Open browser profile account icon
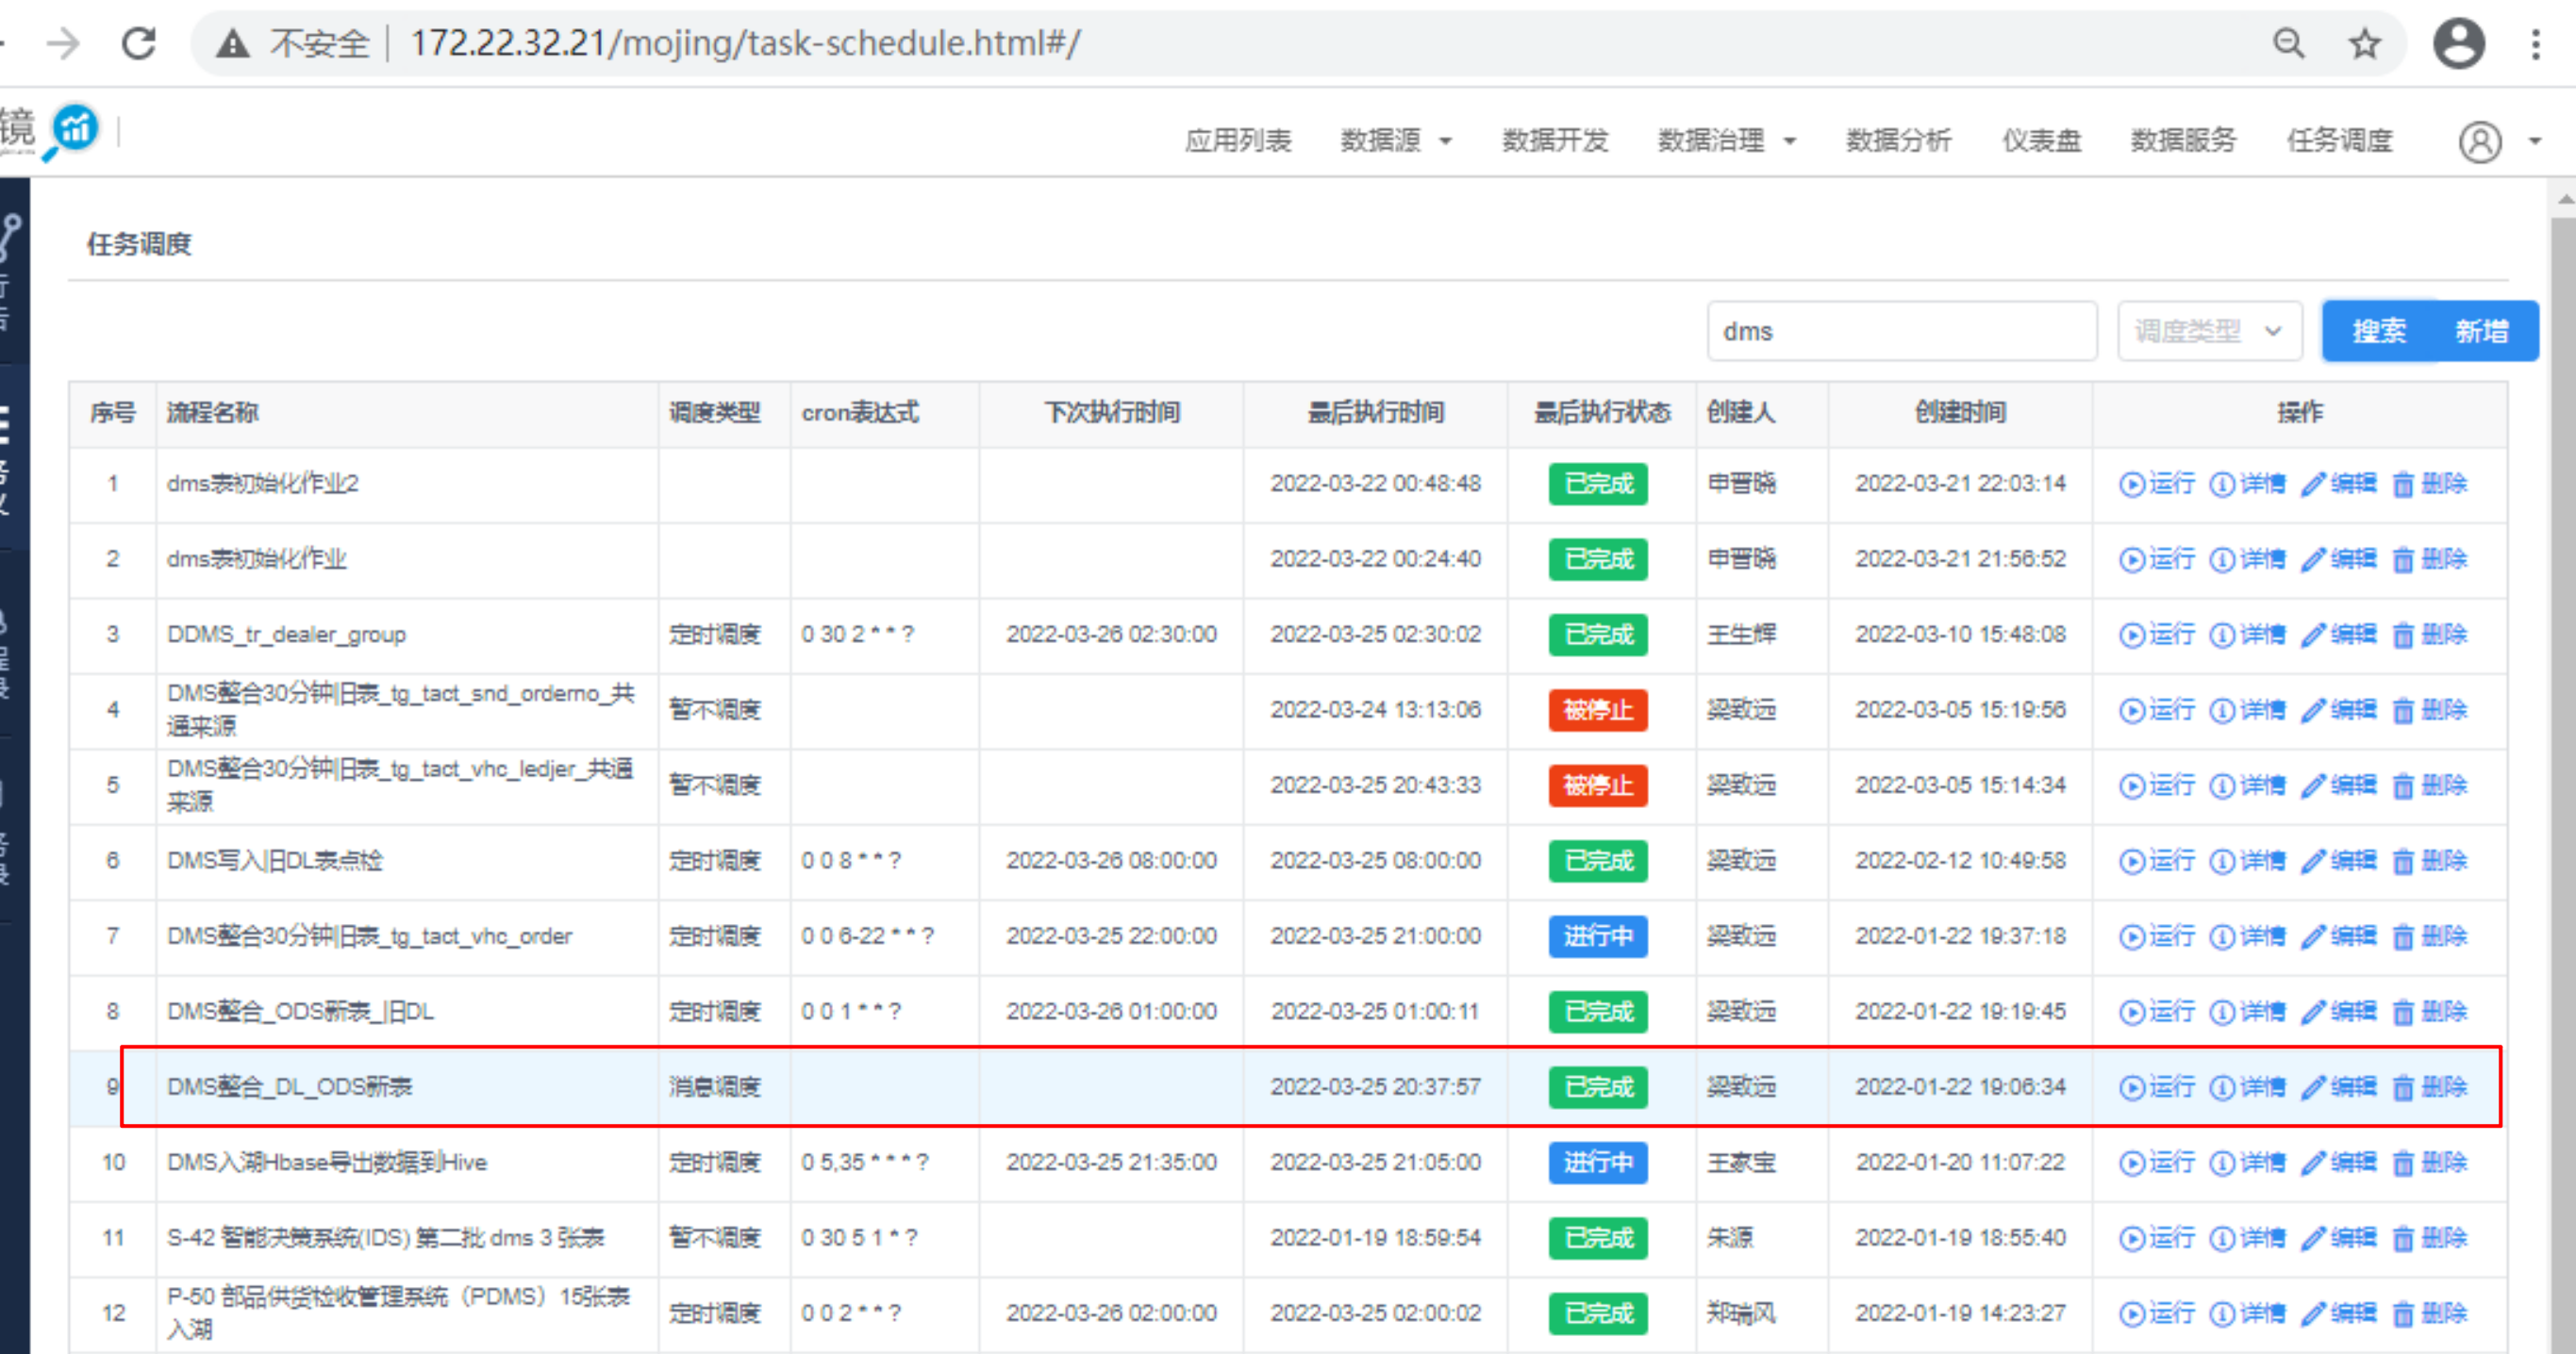The width and height of the screenshot is (2576, 1354). point(2459,43)
